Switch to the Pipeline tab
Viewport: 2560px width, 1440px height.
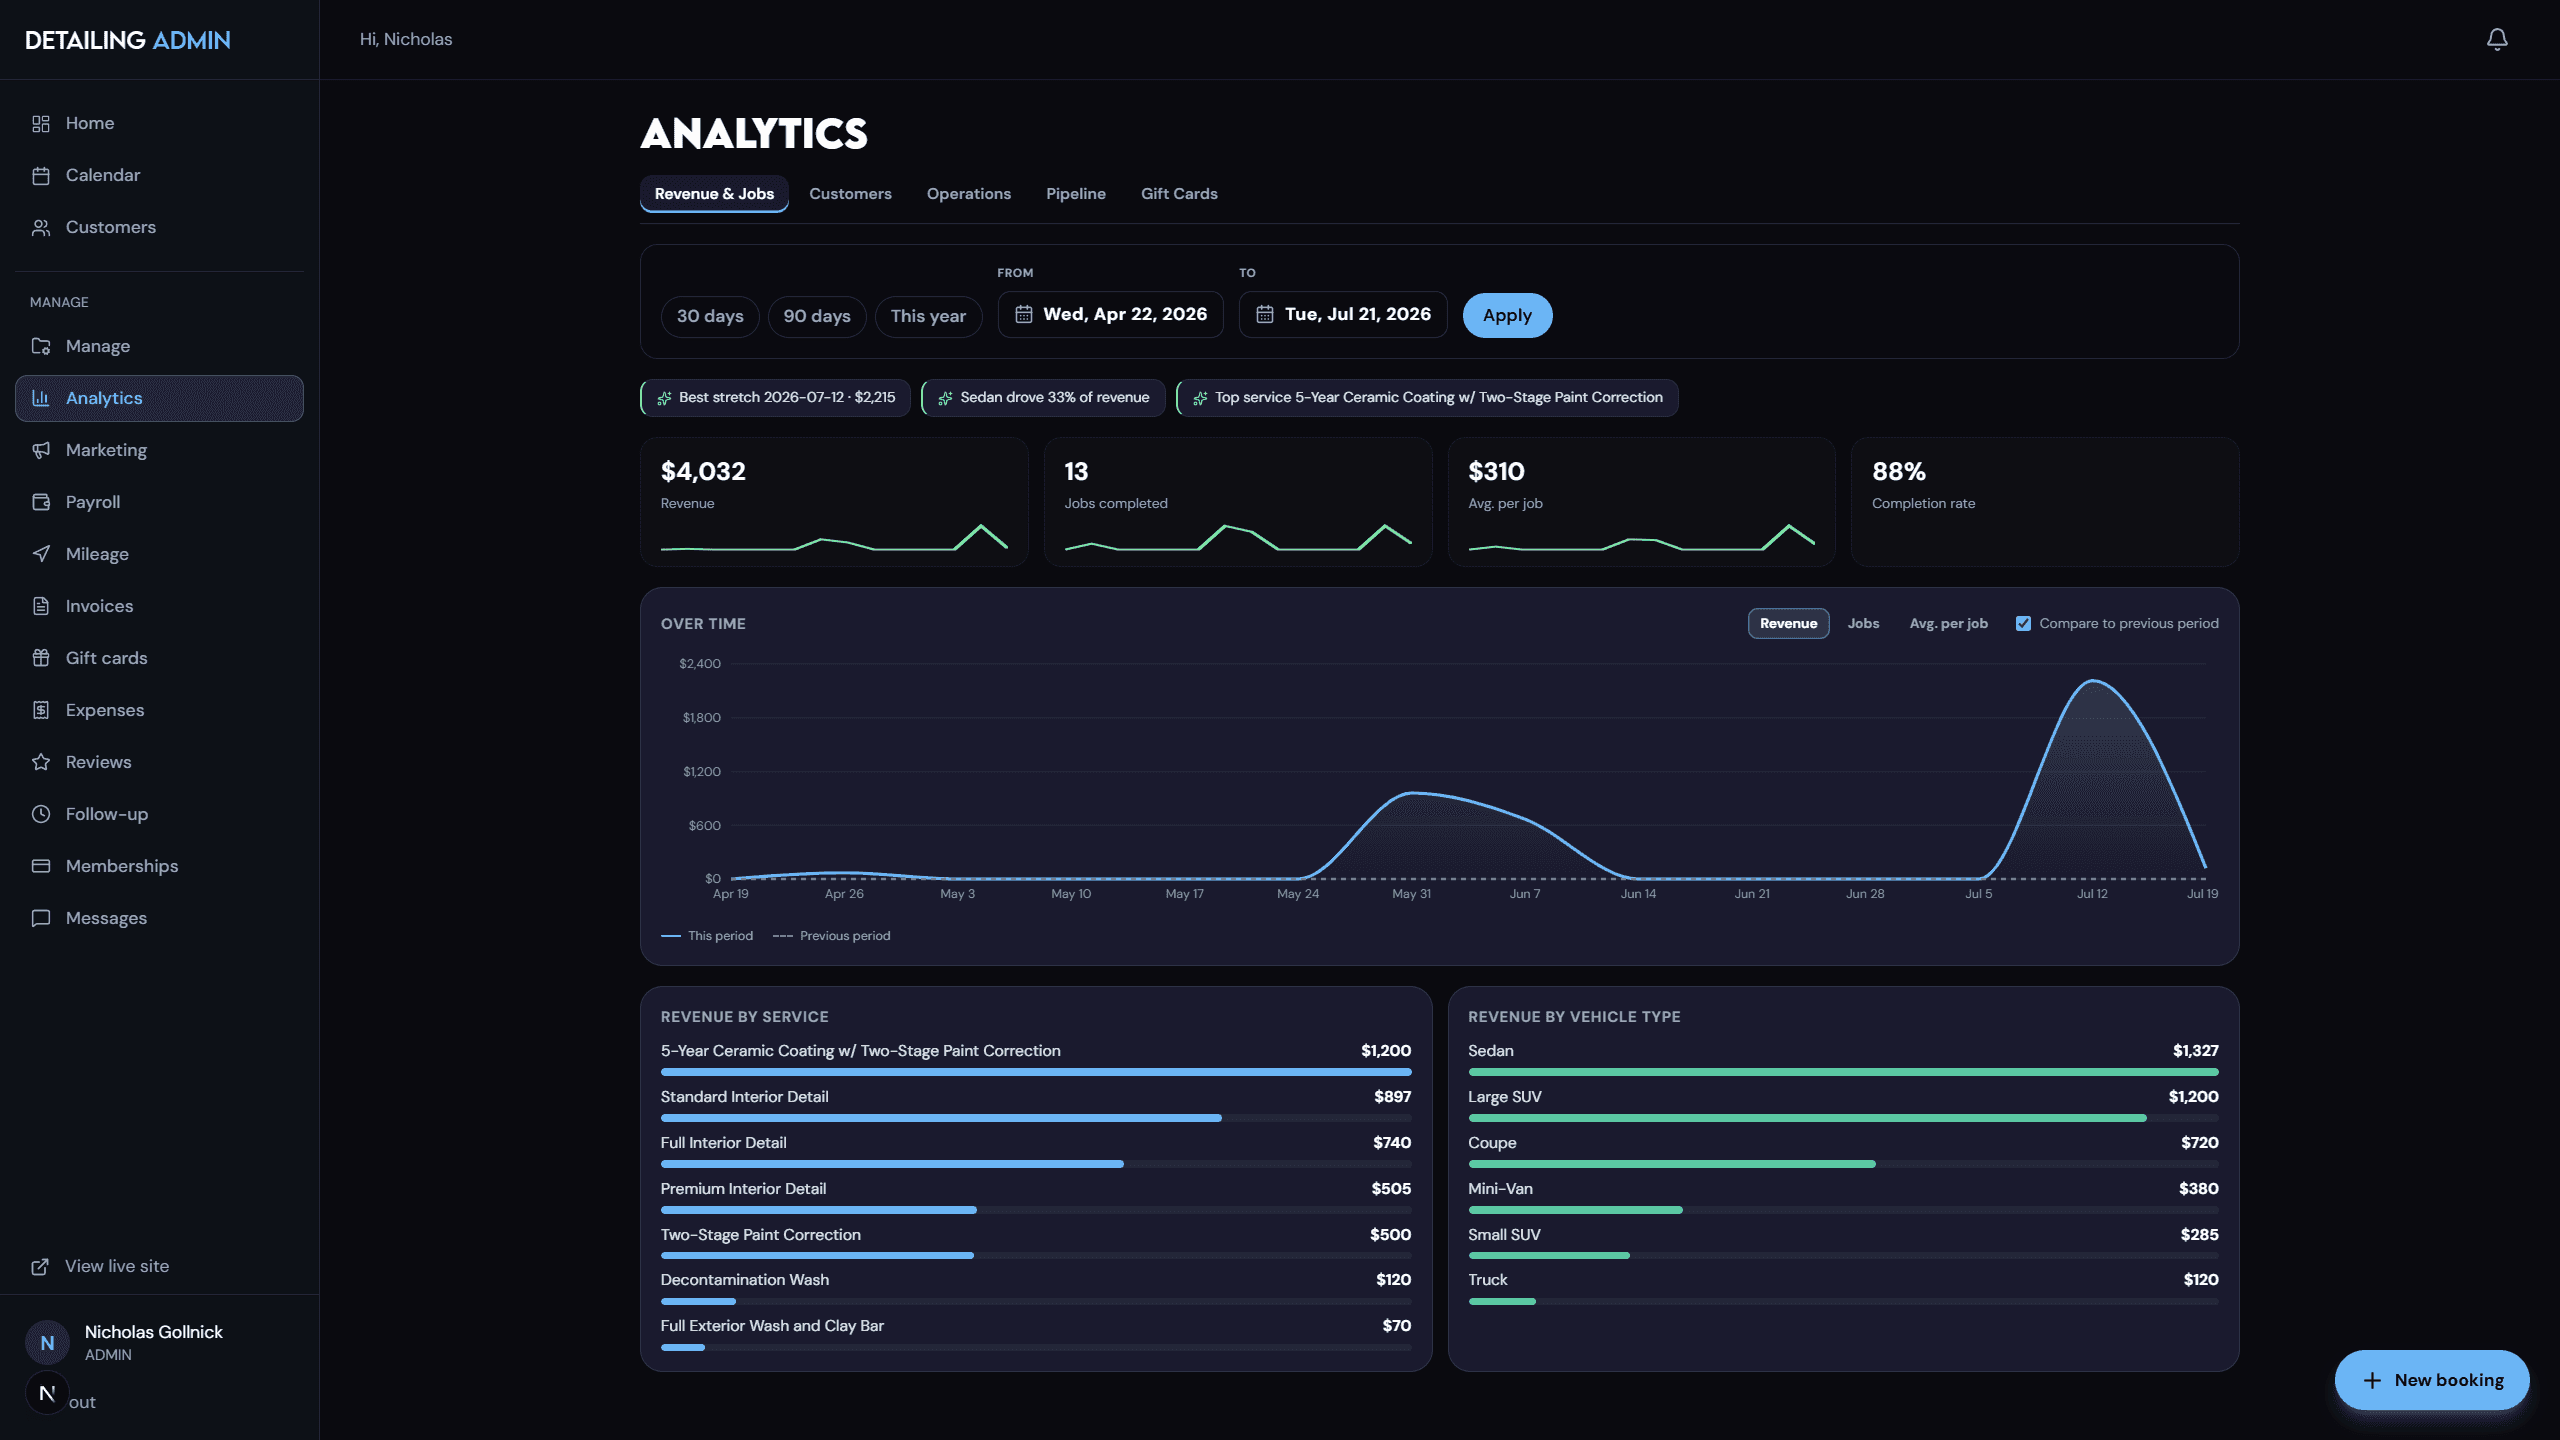[x=1076, y=194]
